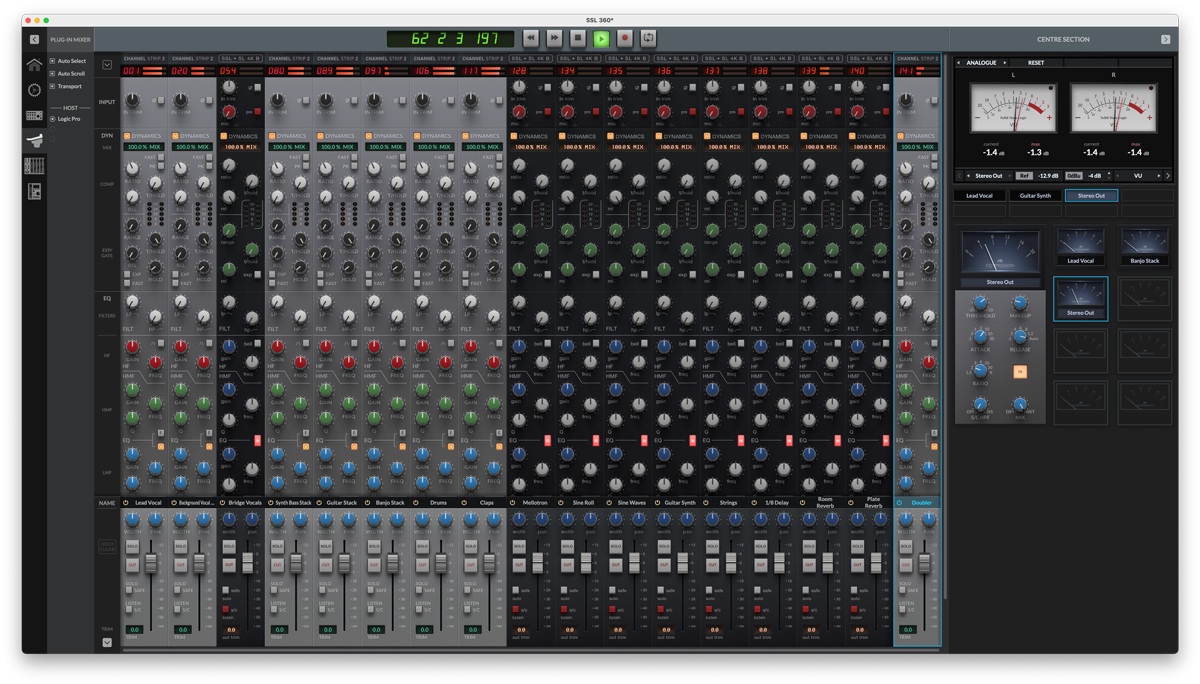Select the Plate Reverb channel name

(x=873, y=503)
